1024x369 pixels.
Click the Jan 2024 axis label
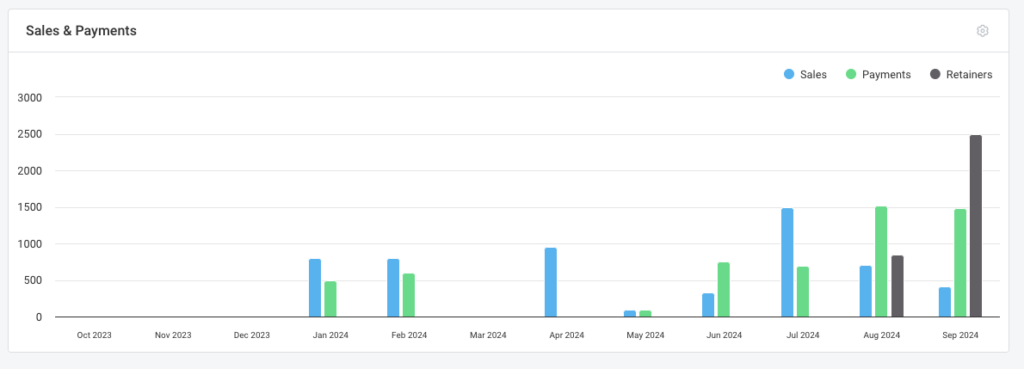(330, 335)
